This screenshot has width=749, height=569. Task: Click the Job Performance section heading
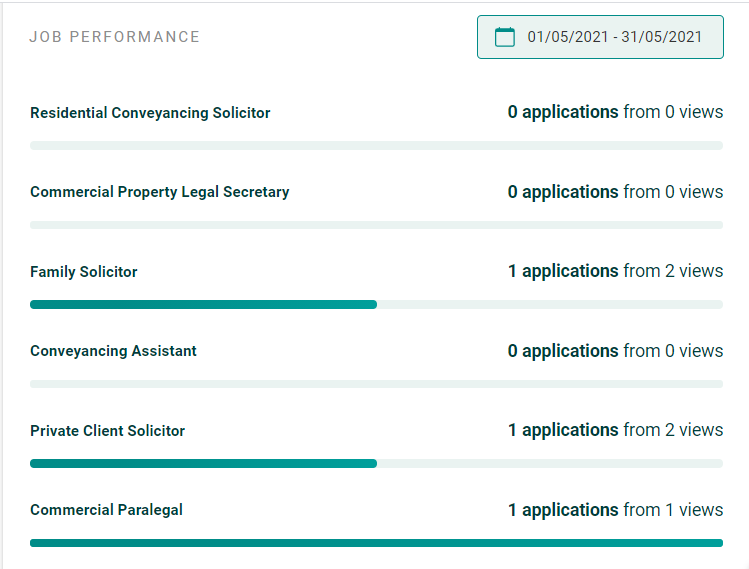click(114, 37)
